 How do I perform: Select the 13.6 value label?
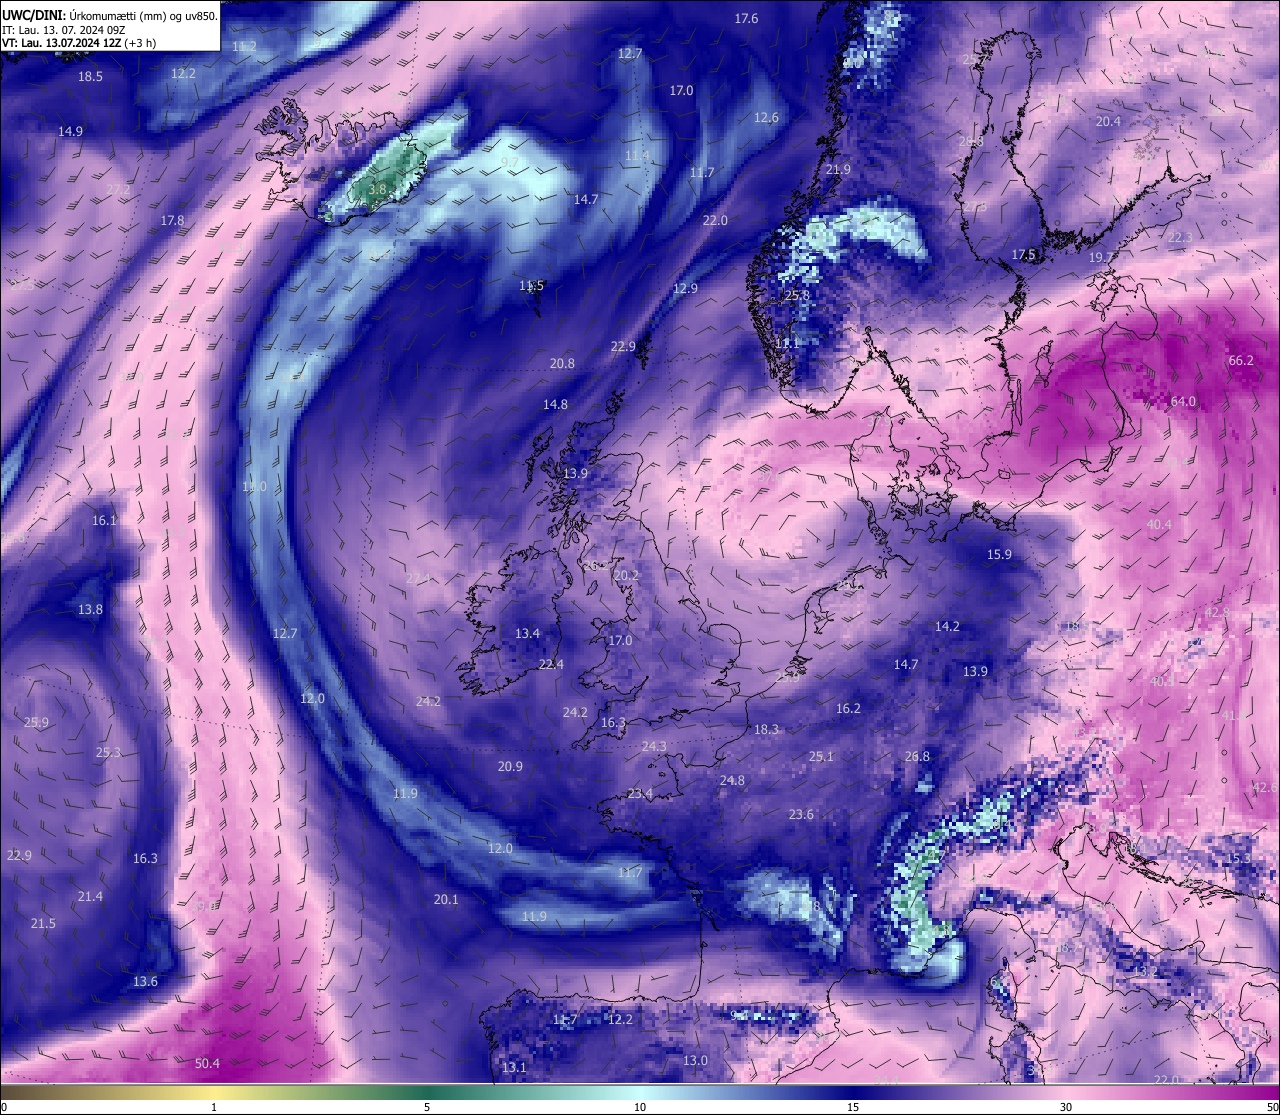pyautogui.click(x=145, y=981)
